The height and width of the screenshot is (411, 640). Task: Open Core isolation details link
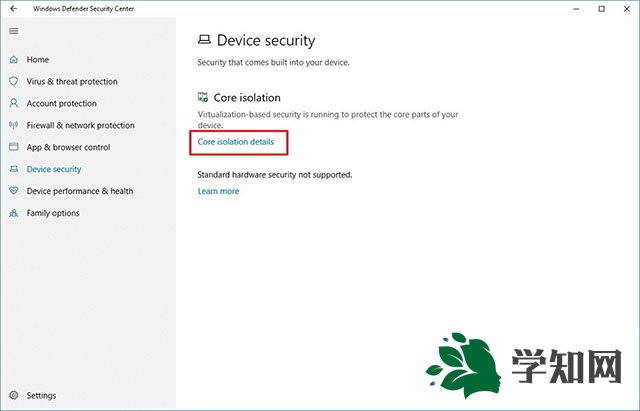236,142
